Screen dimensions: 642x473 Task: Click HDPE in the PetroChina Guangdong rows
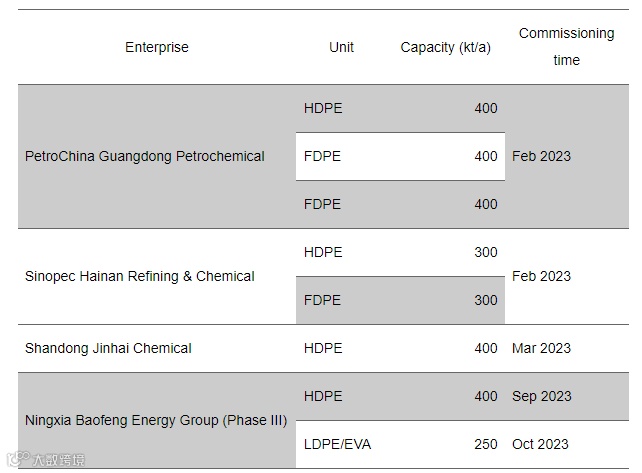[x=323, y=108]
